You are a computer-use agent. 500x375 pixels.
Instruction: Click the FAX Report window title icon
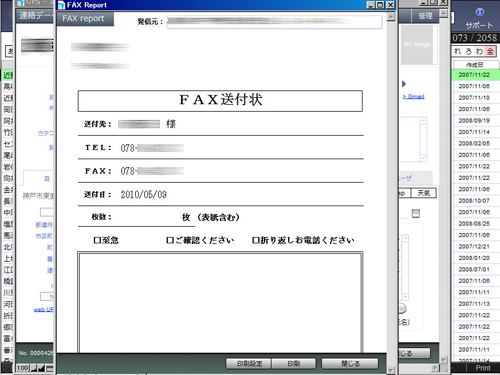point(61,5)
